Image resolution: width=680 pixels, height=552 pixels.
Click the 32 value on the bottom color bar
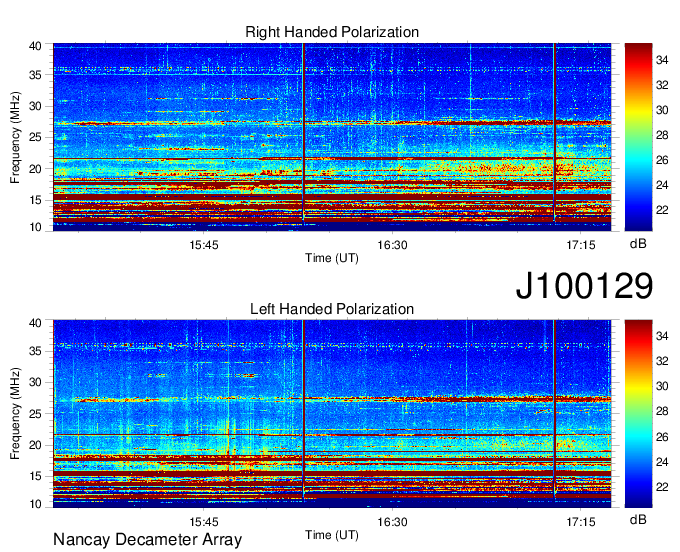[662, 361]
